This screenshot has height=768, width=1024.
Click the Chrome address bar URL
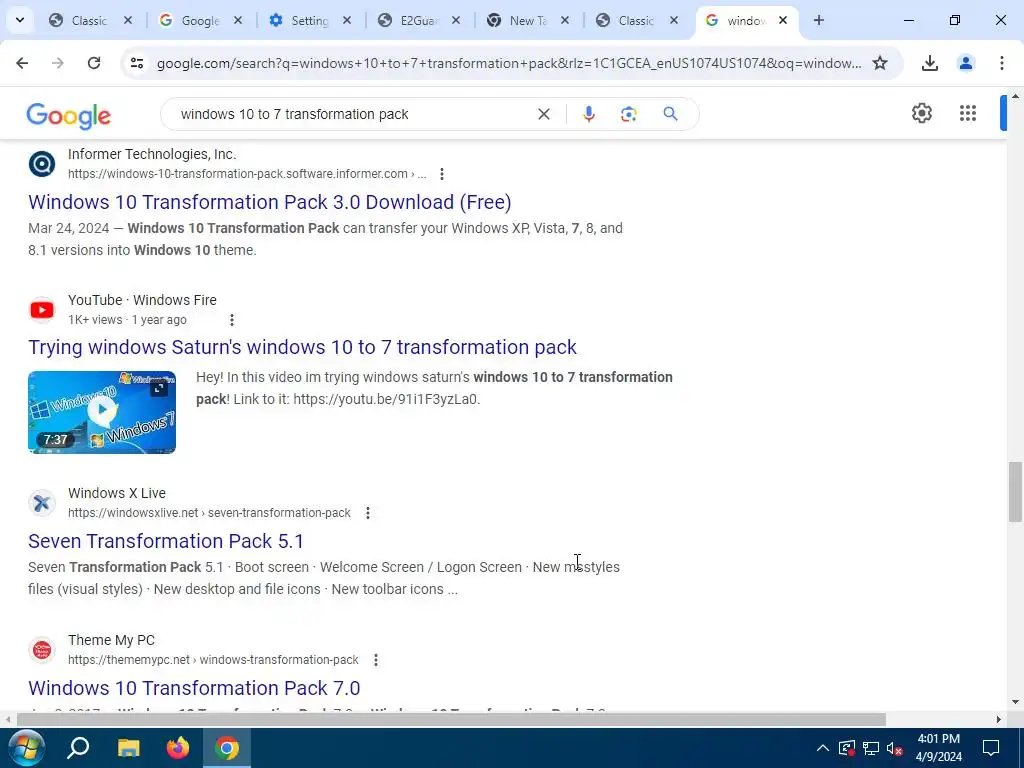point(509,63)
